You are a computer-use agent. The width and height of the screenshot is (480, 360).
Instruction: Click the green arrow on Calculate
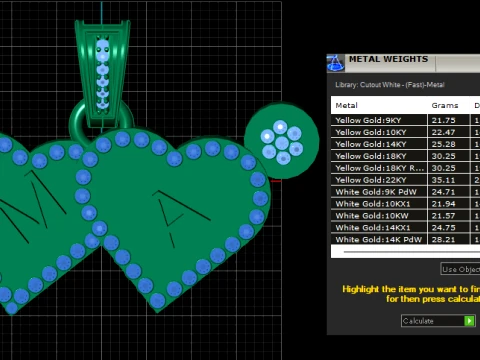click(x=469, y=321)
